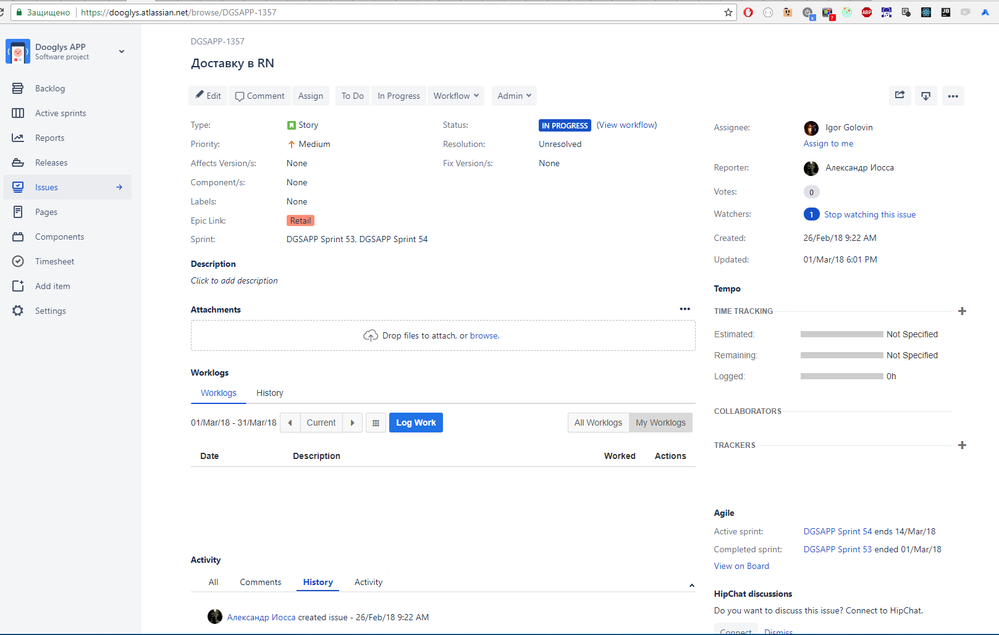This screenshot has width=999, height=635.
Task: Open the View workflow link
Action: click(x=627, y=125)
